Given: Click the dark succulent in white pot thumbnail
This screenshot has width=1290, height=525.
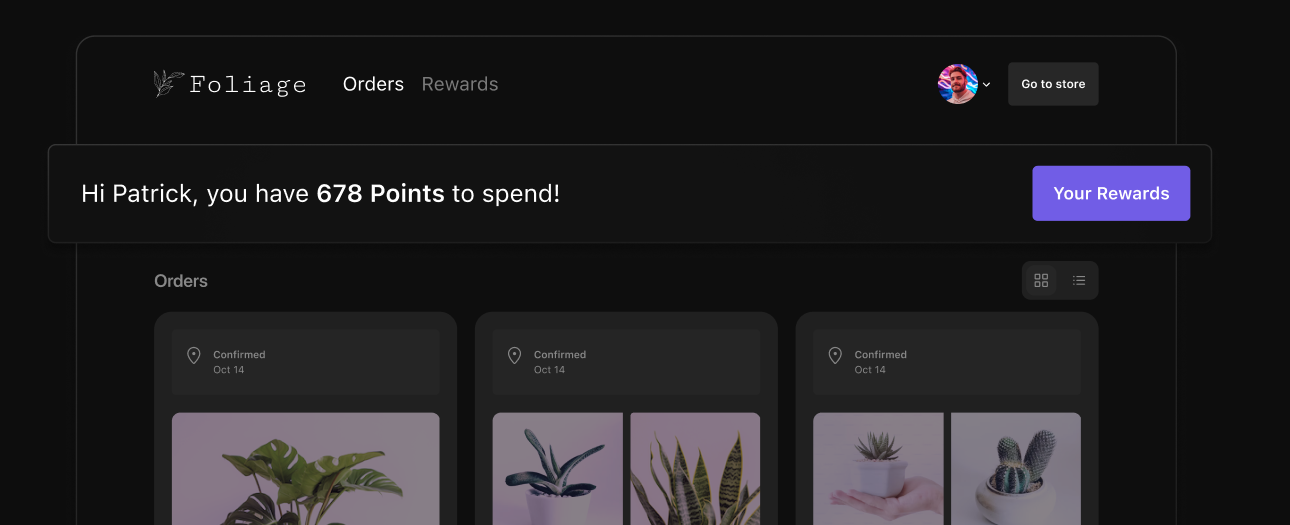Looking at the screenshot, I should [557, 468].
